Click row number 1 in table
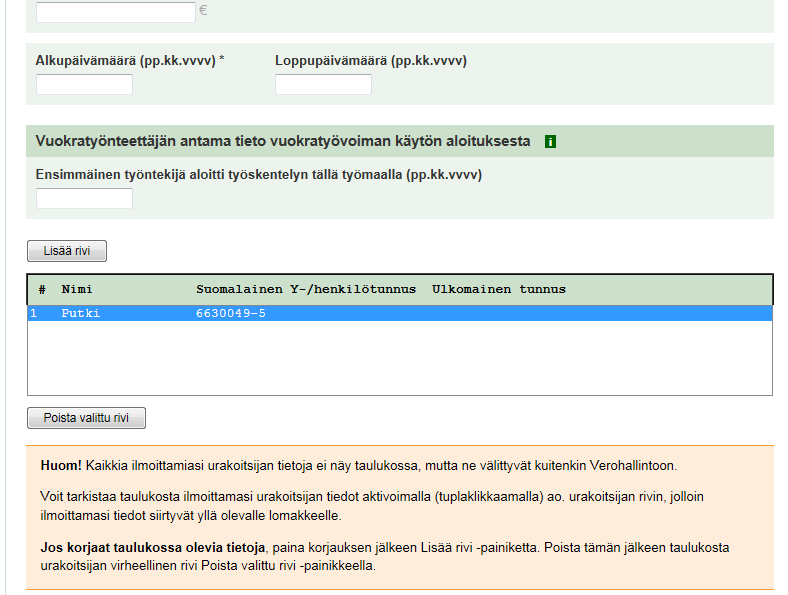Image resolution: width=788 pixels, height=595 pixels. (x=34, y=313)
